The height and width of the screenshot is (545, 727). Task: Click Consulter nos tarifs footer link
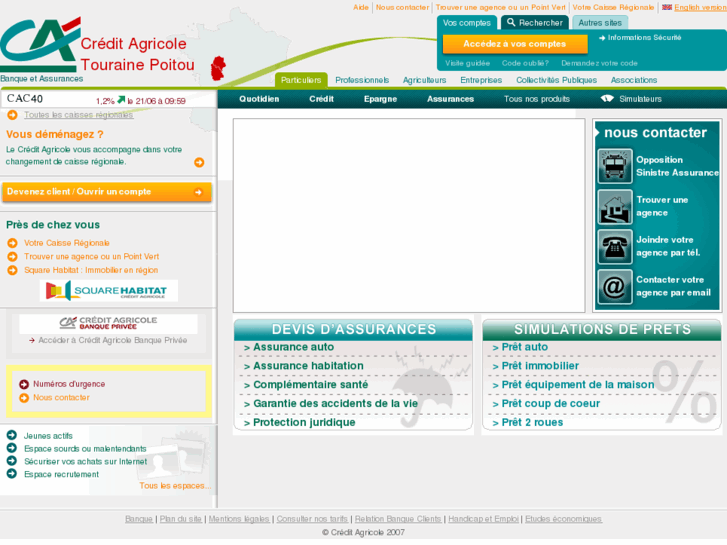[312, 519]
